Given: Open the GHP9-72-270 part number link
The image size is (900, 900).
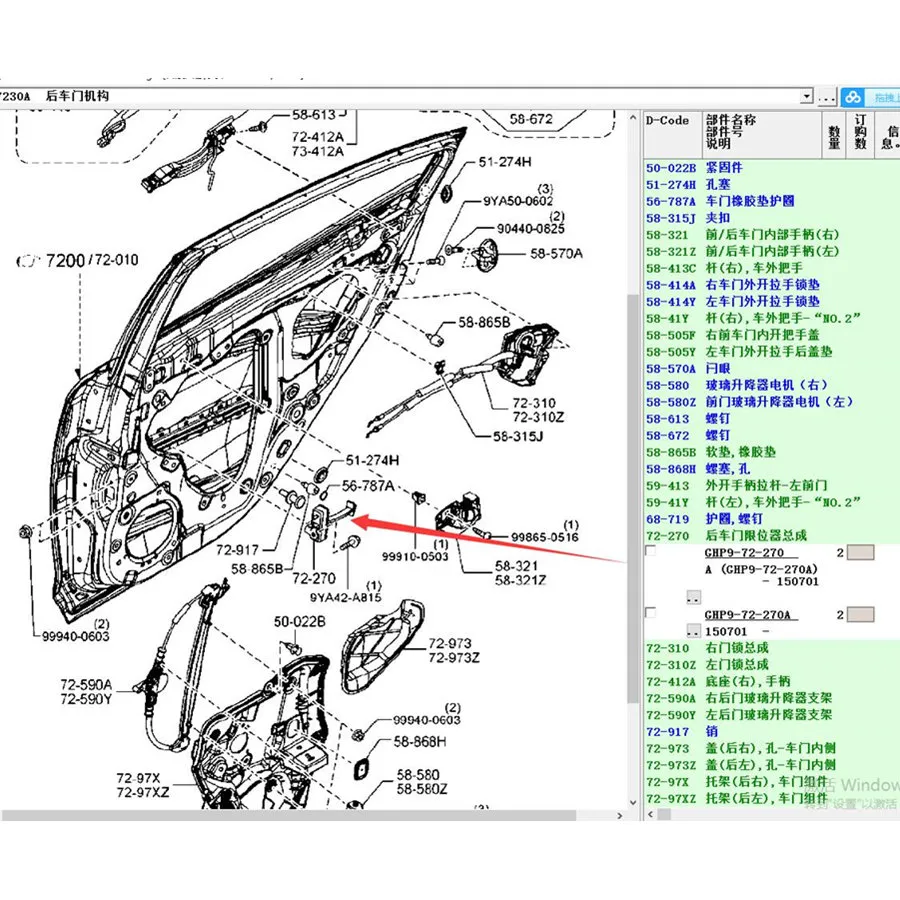Looking at the screenshot, I should [744, 553].
